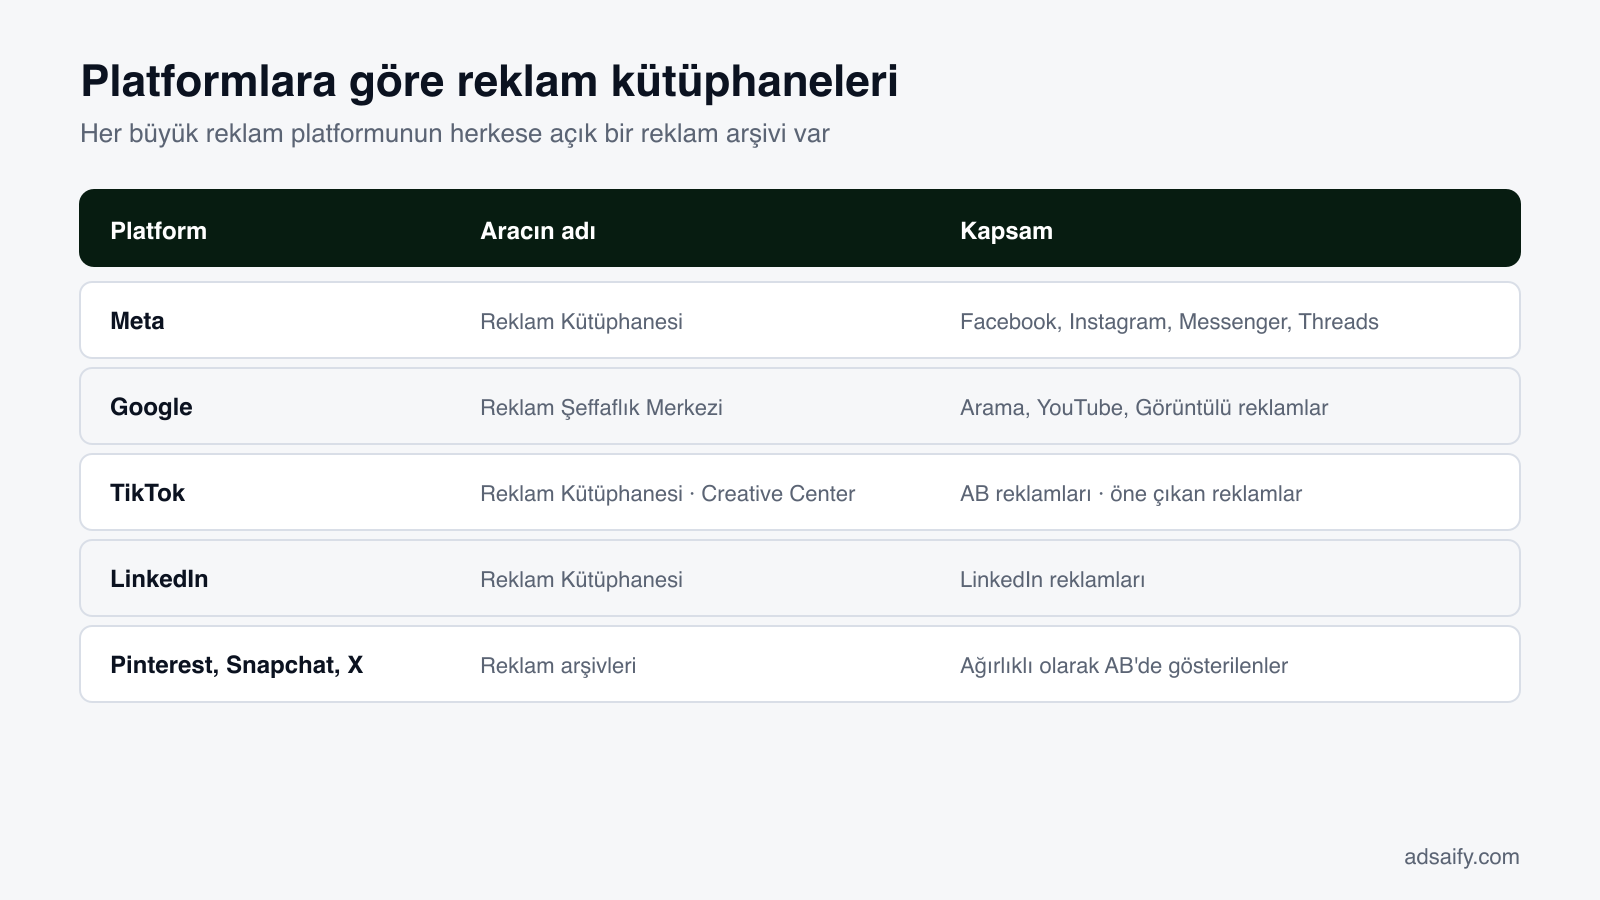Click 'Reklam Kütüphanesi' in the LinkedIn row
1600x900 pixels.
coord(581,579)
